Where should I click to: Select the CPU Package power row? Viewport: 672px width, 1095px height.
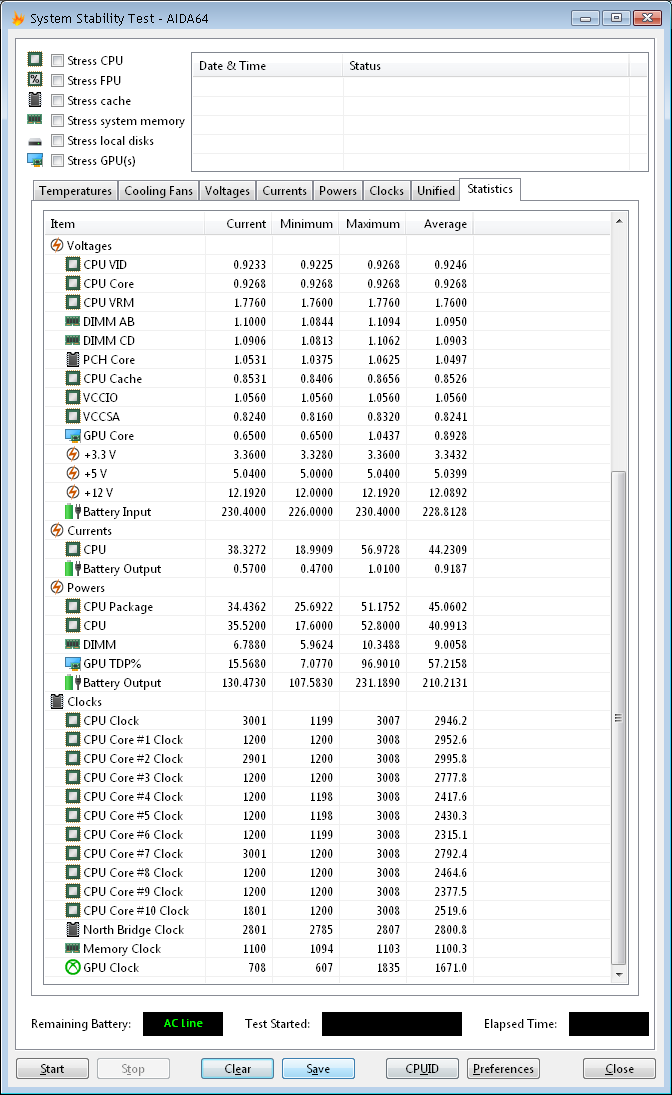118,607
